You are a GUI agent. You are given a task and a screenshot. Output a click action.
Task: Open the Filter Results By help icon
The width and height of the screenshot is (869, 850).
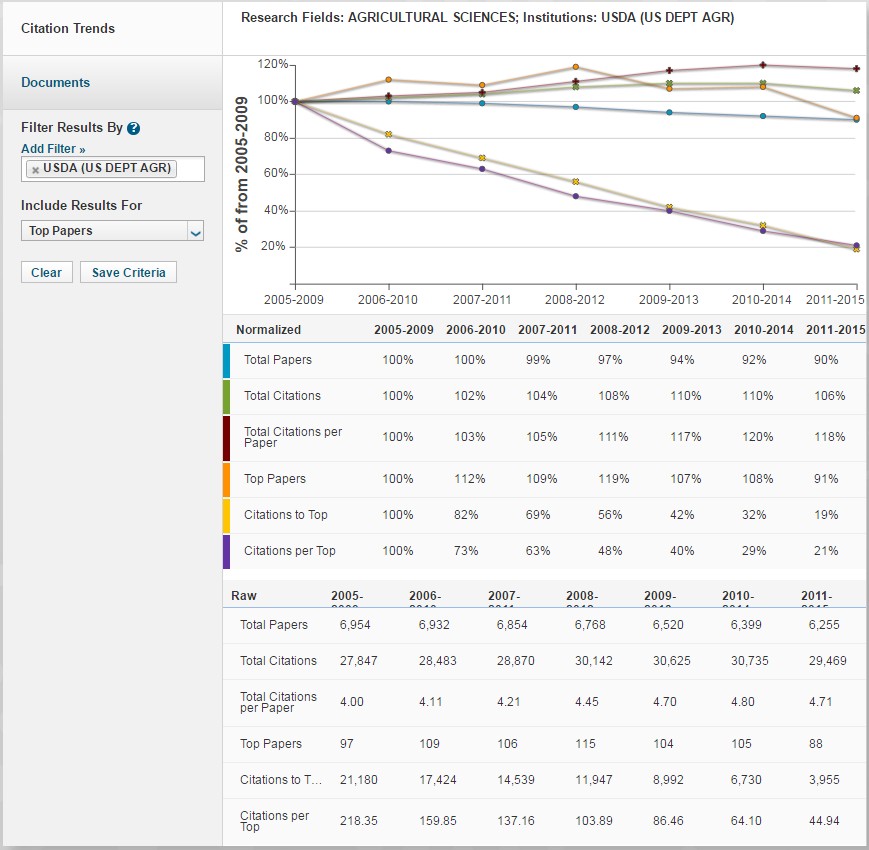(x=134, y=129)
